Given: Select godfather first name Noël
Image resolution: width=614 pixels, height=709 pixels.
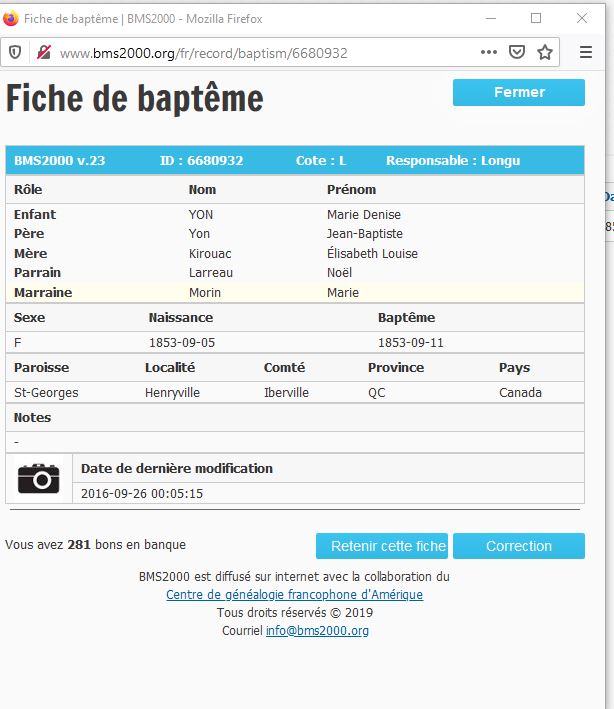Looking at the screenshot, I should (340, 273).
